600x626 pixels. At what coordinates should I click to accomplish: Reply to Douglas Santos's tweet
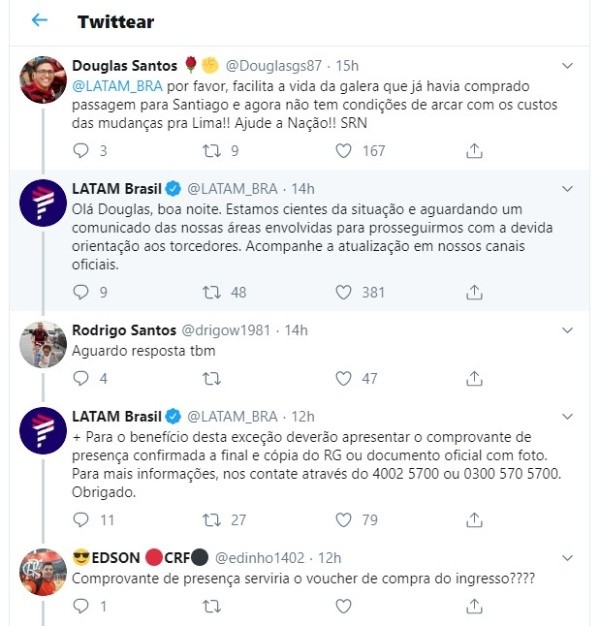[x=82, y=151]
